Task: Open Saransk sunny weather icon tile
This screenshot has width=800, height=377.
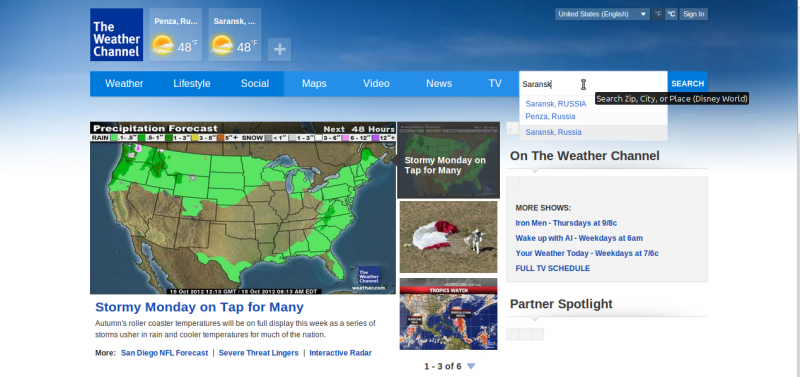Action: pos(235,35)
